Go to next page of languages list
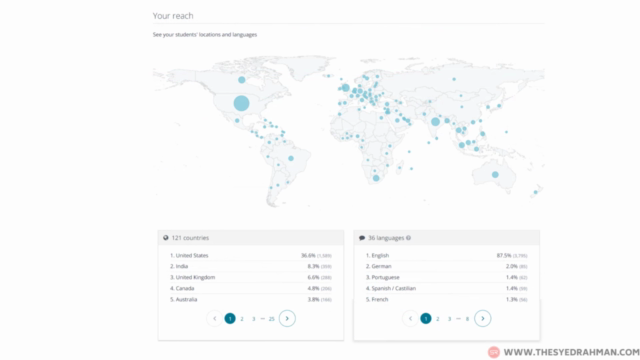Viewport: 640px width, 360px height. [x=482, y=318]
